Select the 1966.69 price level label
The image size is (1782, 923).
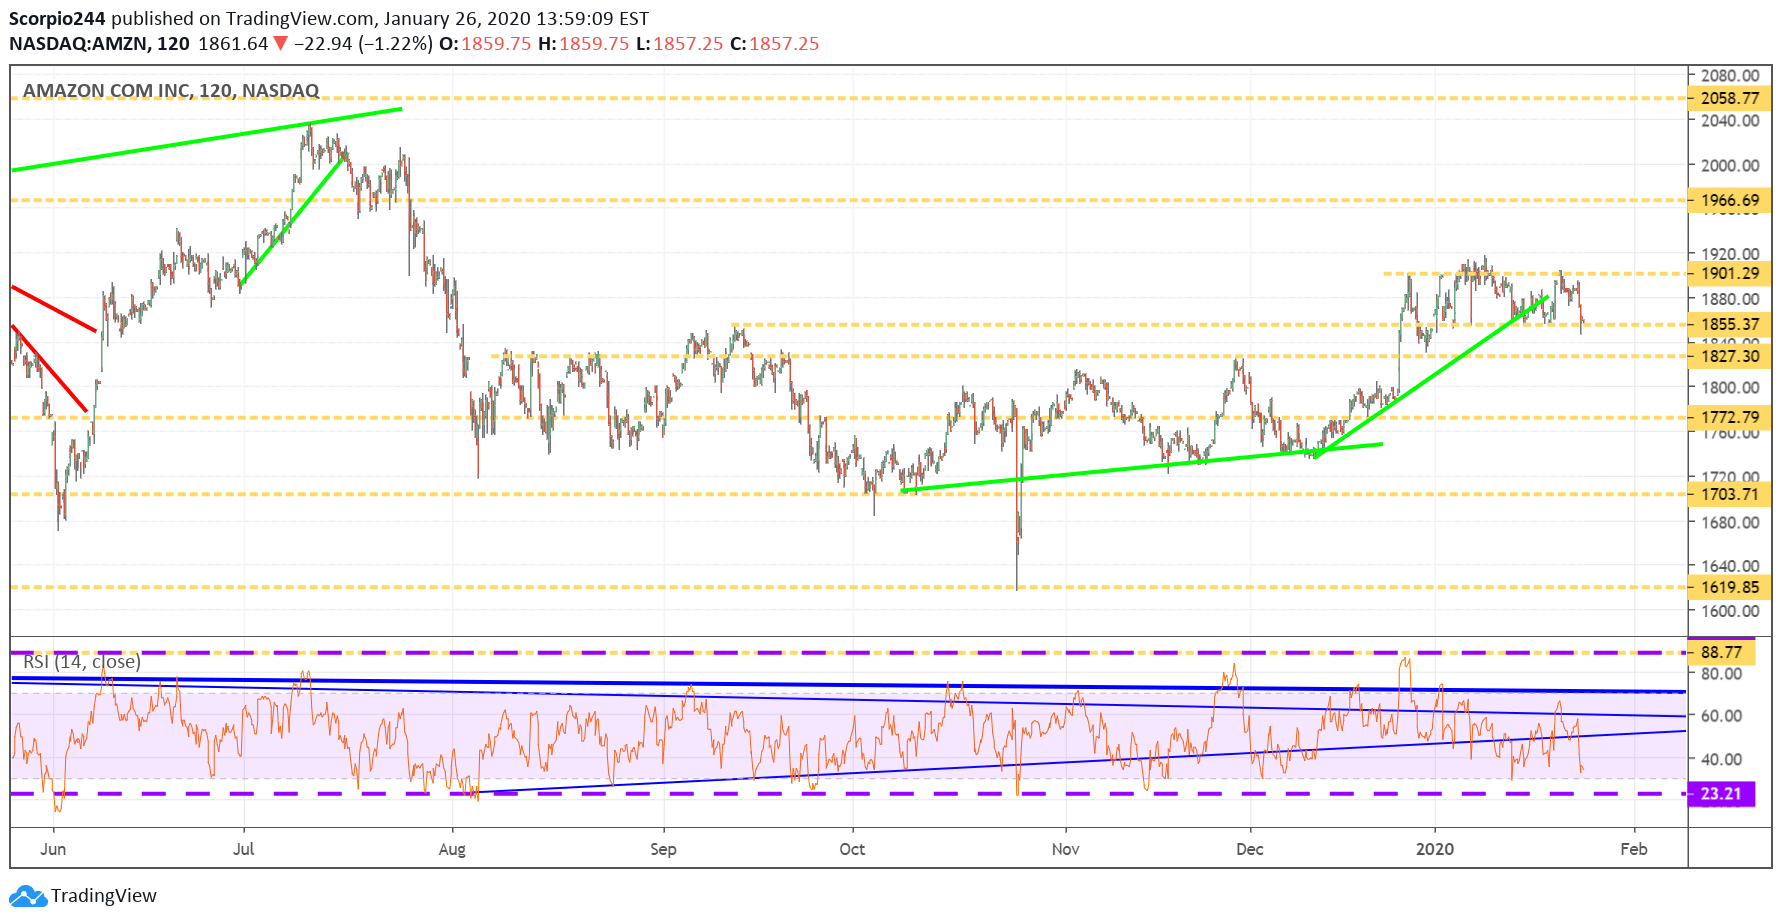(1730, 200)
